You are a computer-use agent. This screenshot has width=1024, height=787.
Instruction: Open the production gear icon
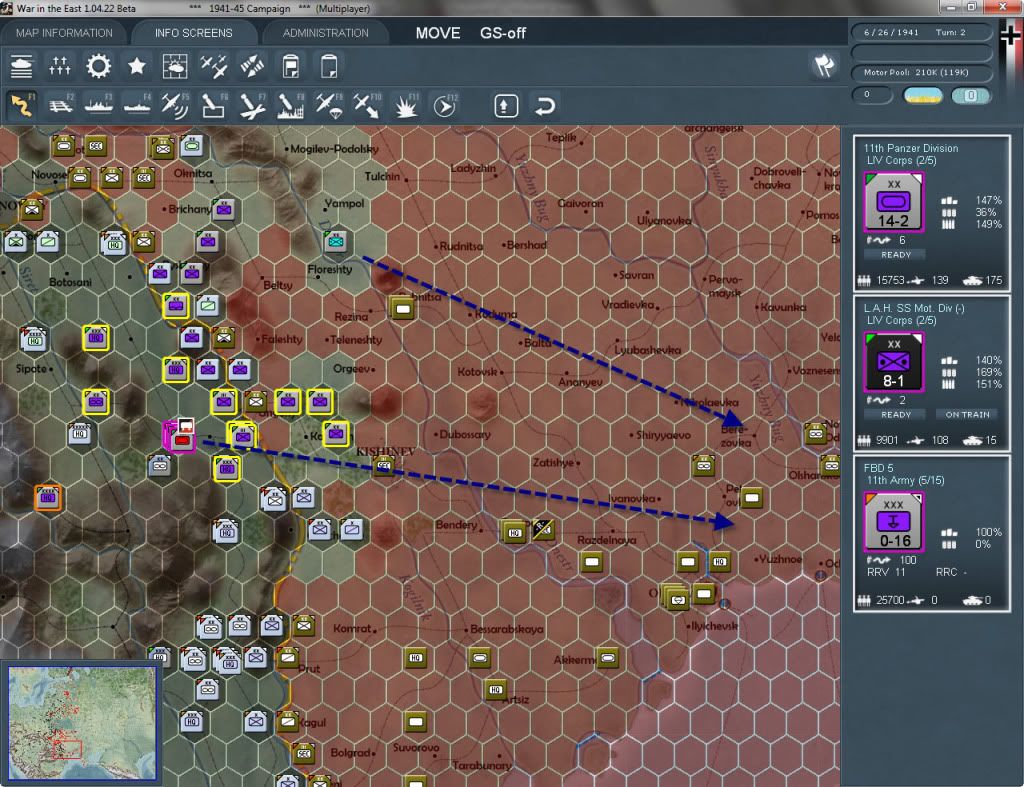99,67
